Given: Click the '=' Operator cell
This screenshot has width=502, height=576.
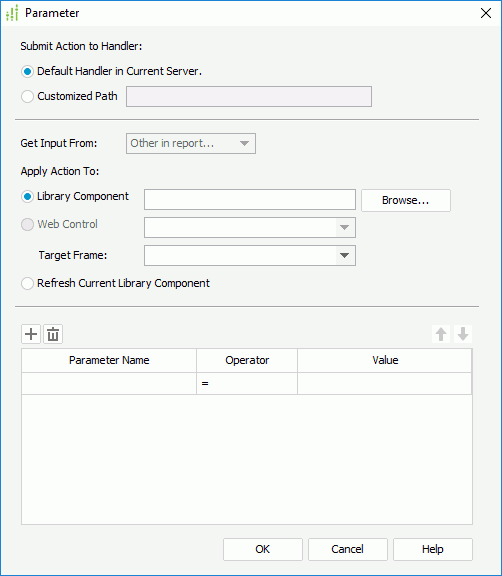Looking at the screenshot, I should click(247, 384).
